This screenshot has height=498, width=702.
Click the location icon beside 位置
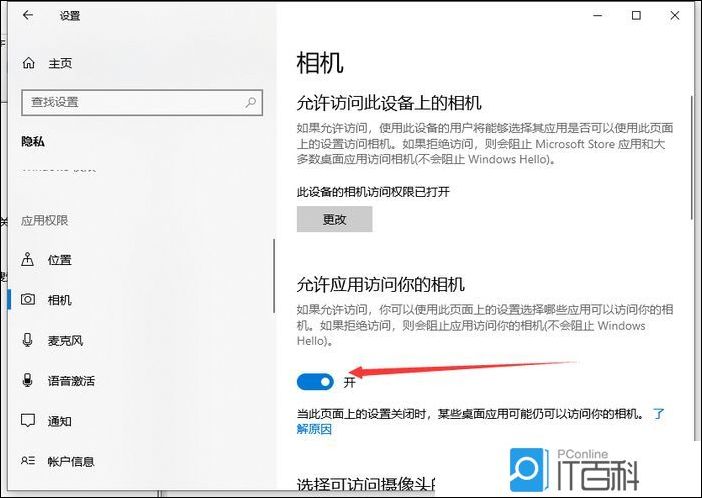28,259
